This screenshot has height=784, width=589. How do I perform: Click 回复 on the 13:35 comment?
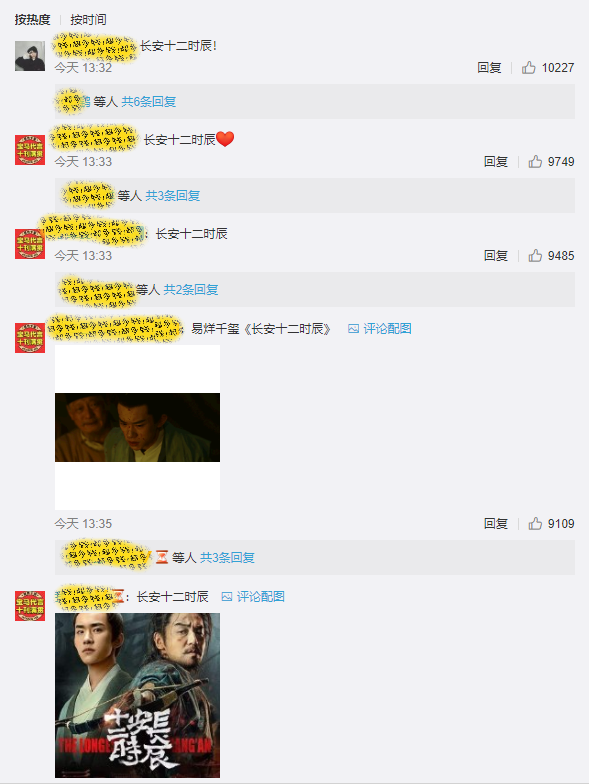496,524
